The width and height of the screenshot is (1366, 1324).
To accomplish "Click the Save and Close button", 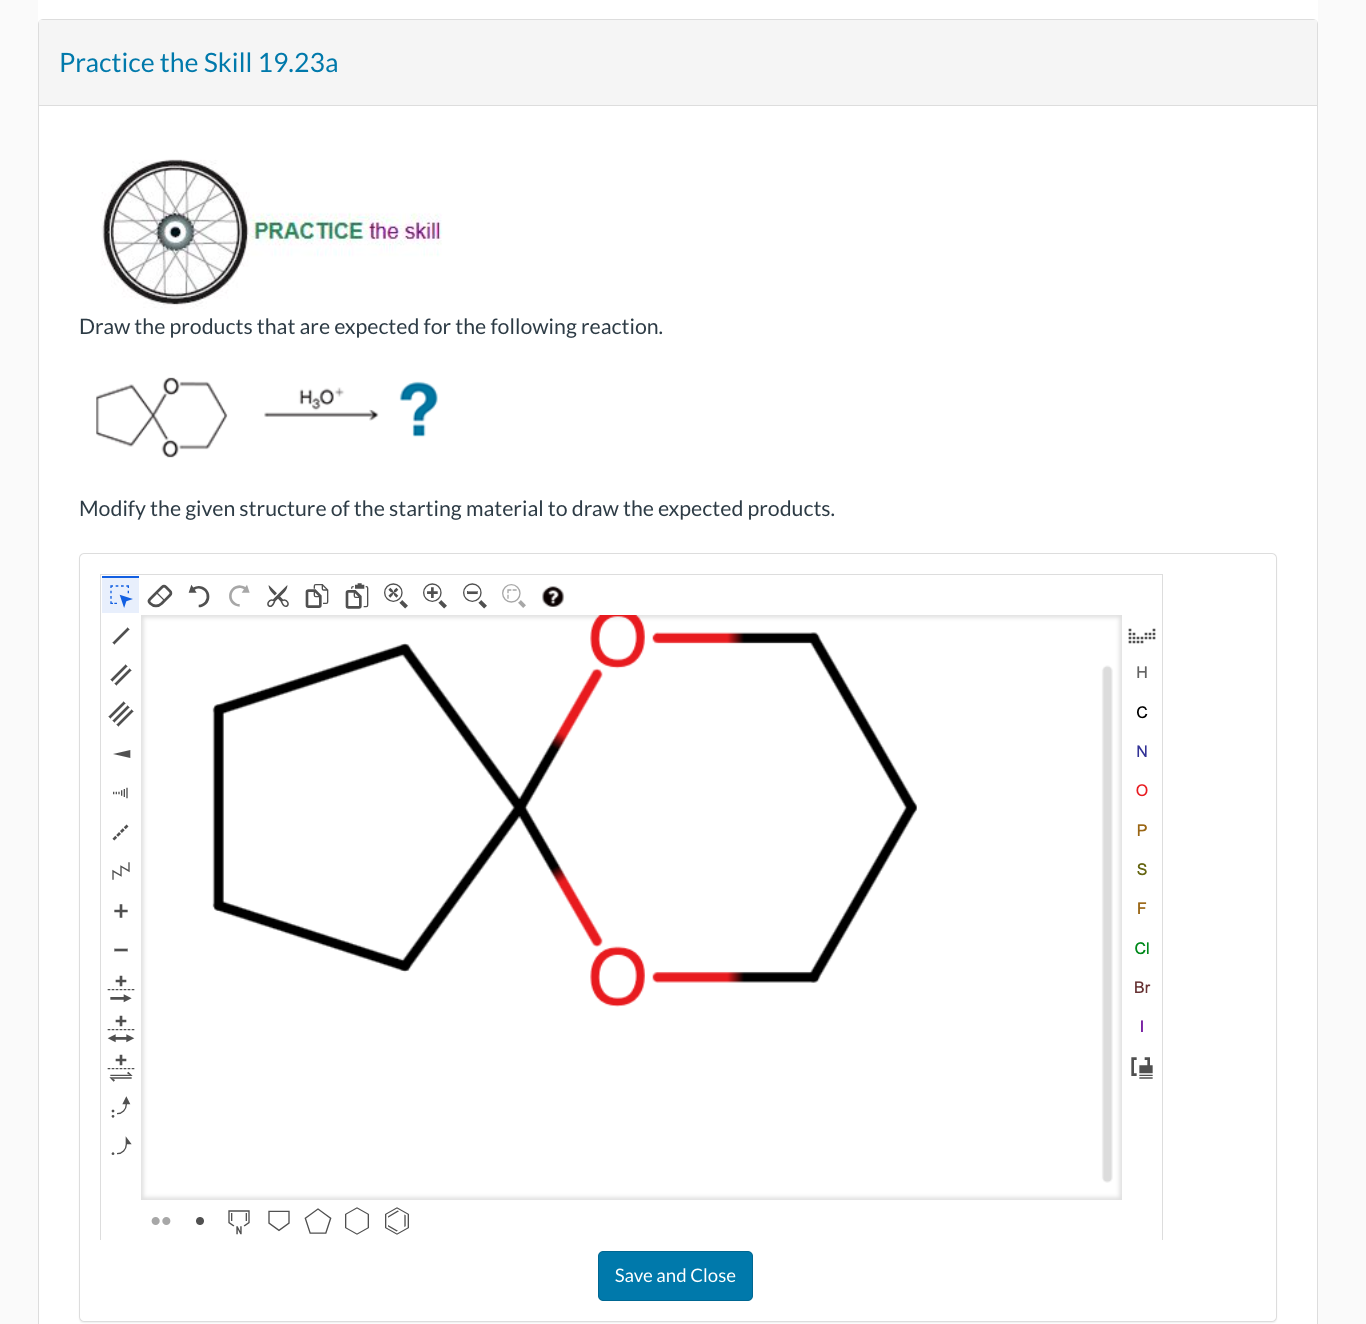I will click(675, 1275).
